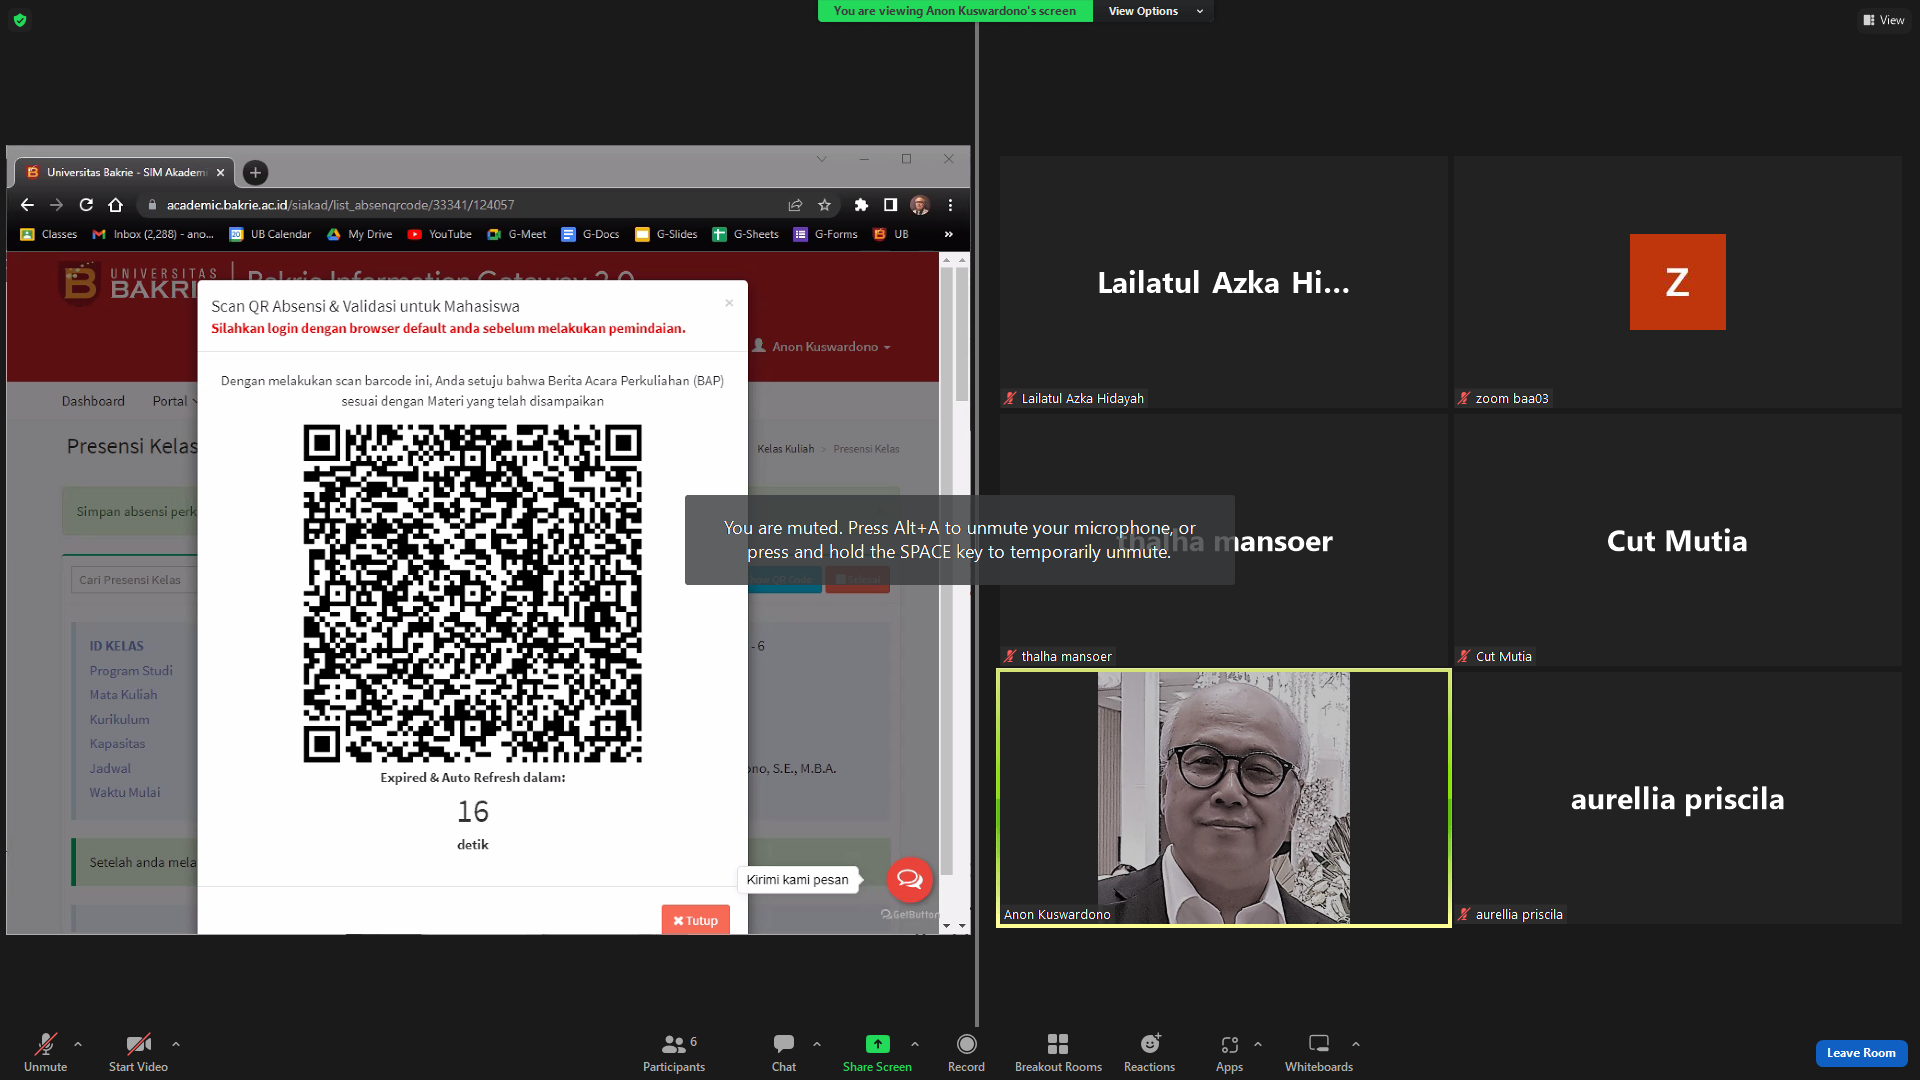The width and height of the screenshot is (1920, 1080).
Task: Expand video options arrow beside Start Video
Action: pos(176,1044)
